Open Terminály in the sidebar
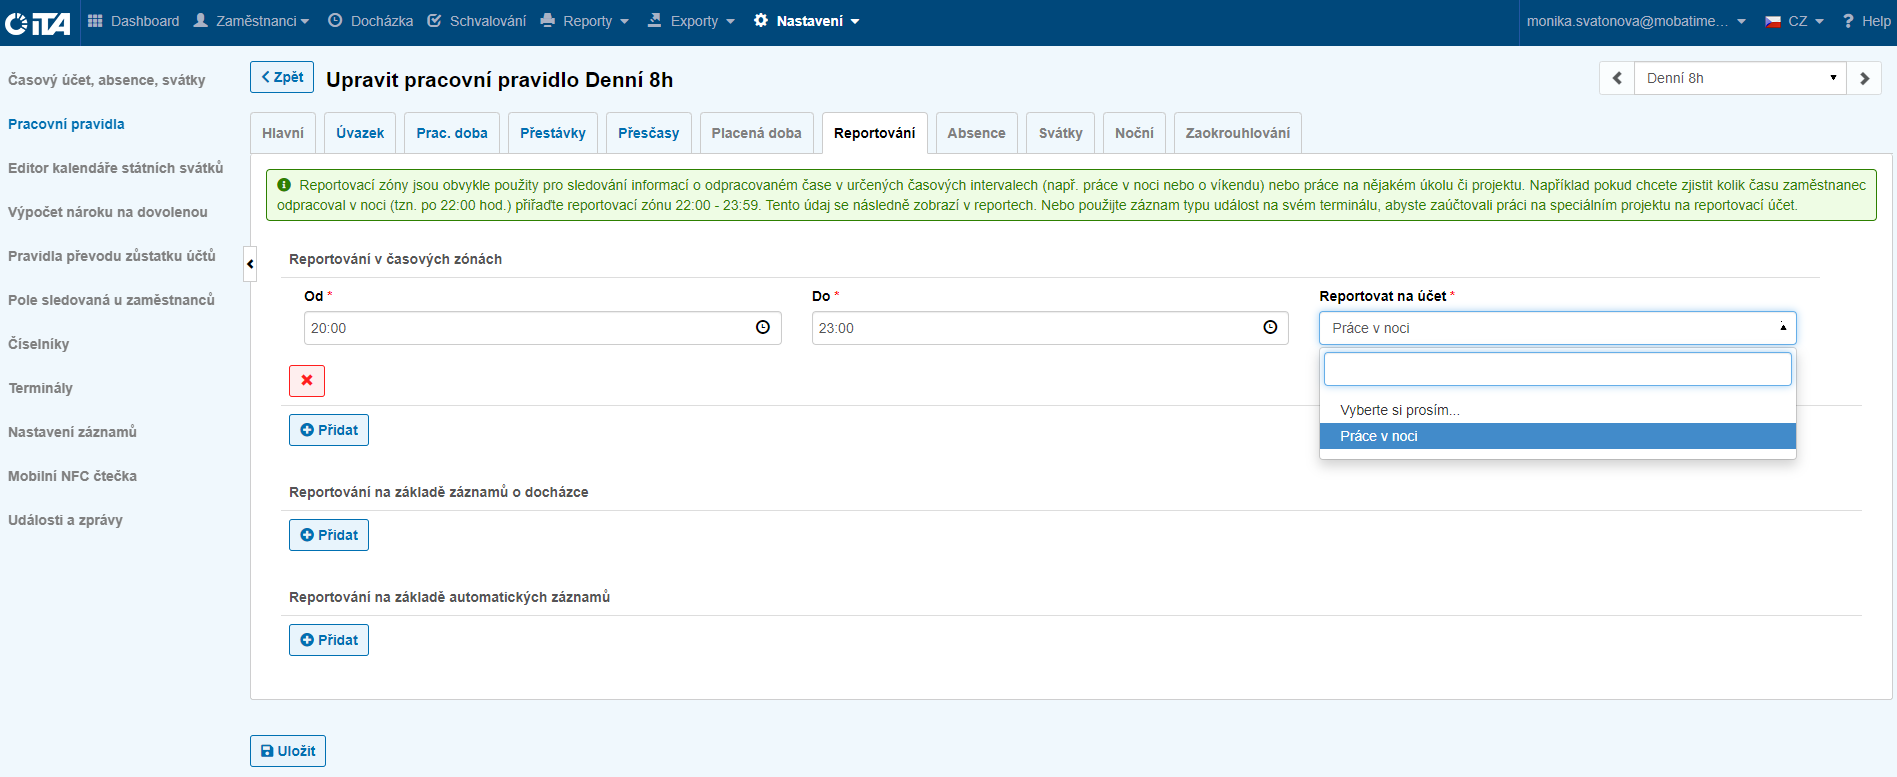The width and height of the screenshot is (1897, 777). coord(41,388)
